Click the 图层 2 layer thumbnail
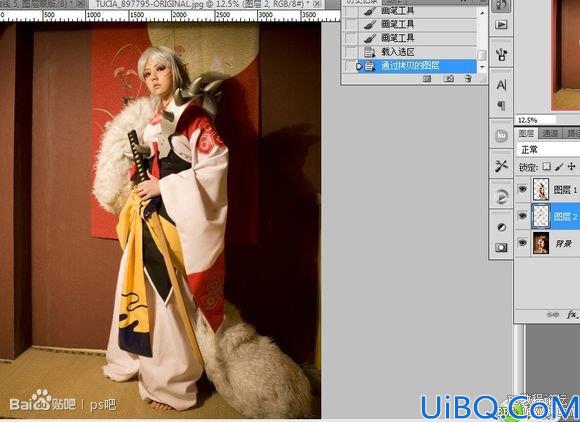Viewport: 580px width, 422px height. pos(540,216)
